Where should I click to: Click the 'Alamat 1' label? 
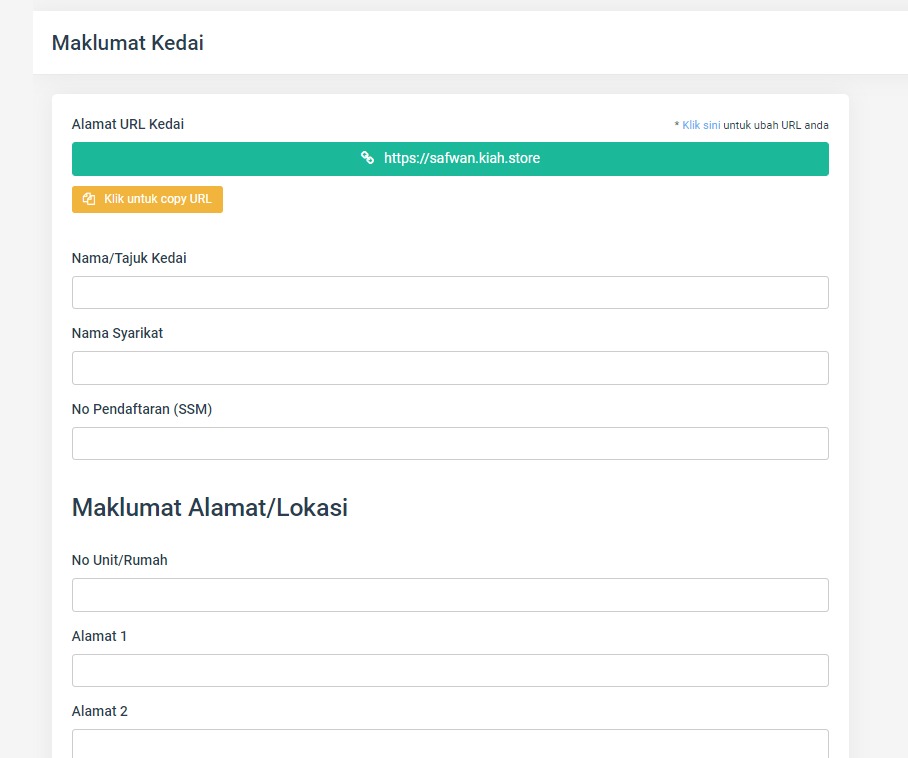tap(99, 636)
